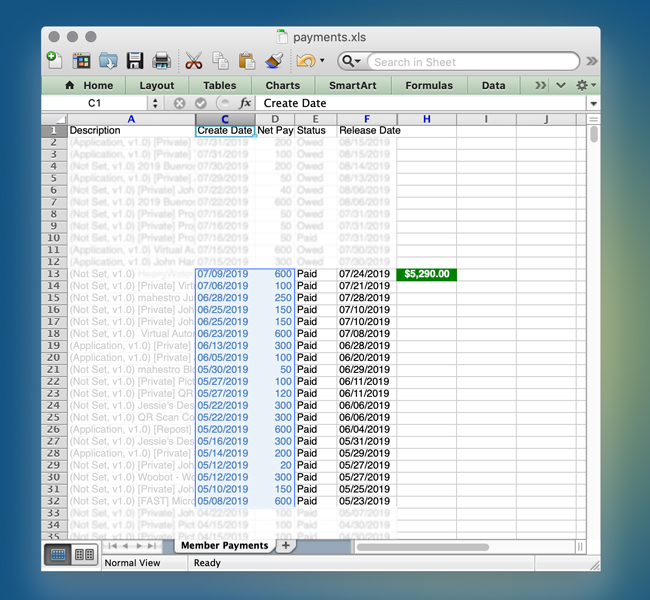
Task: Switch to the Home ribbon tab
Action: coord(89,85)
